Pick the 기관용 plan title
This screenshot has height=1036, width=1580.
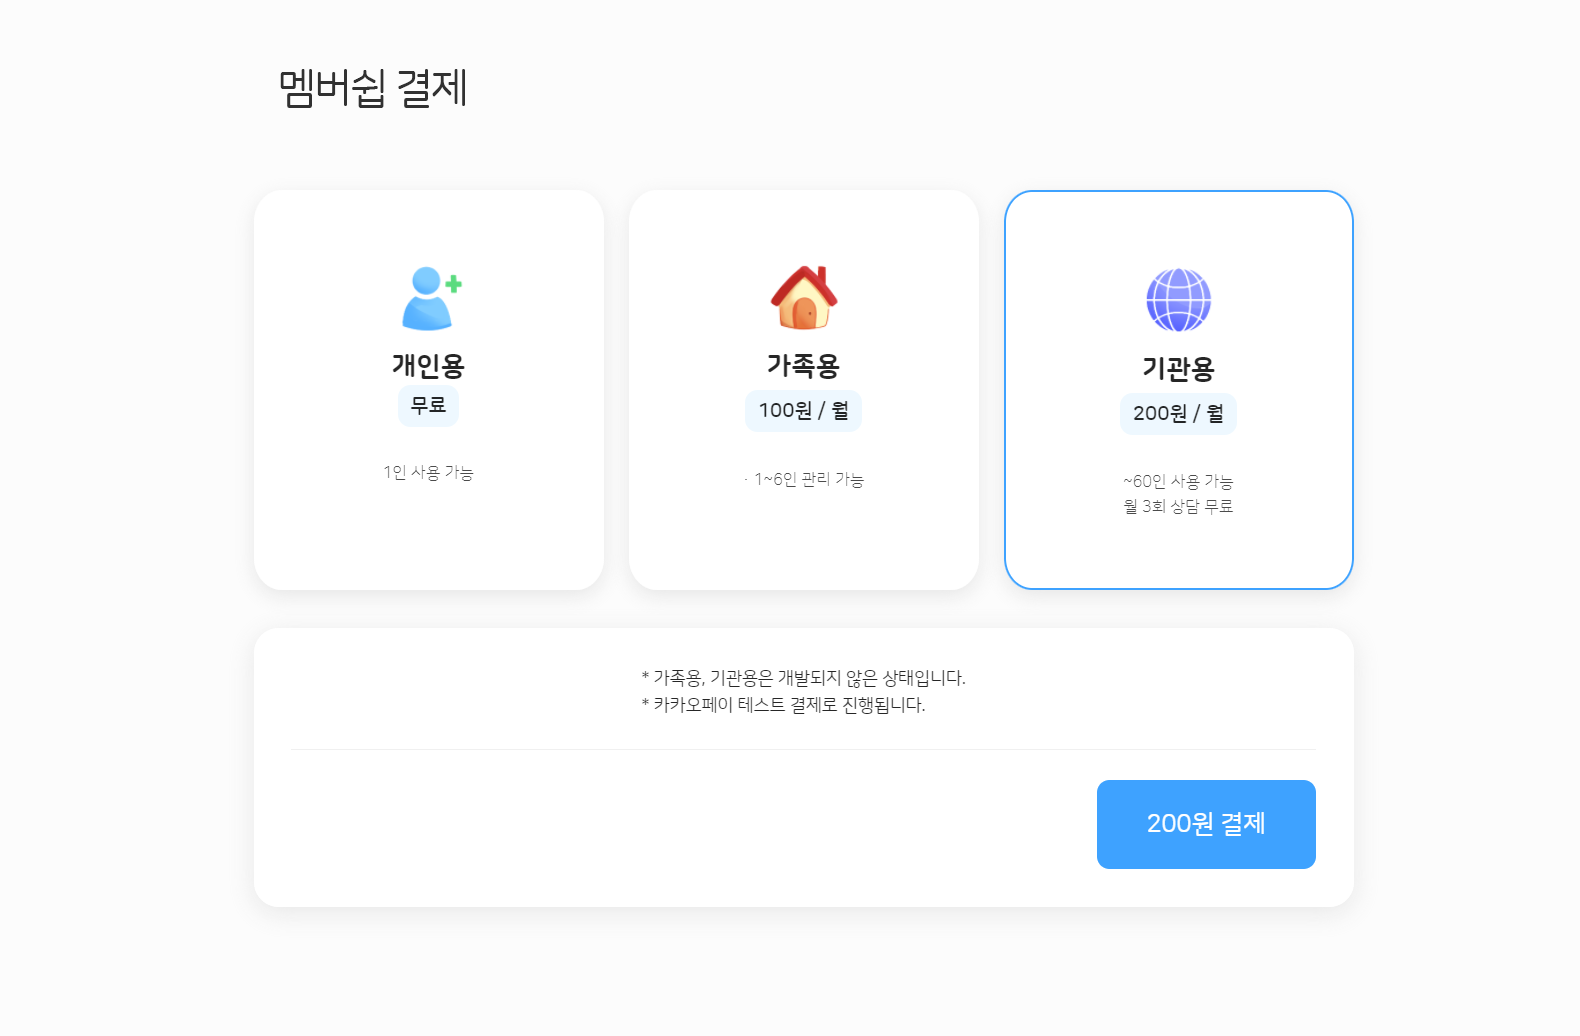point(1178,369)
